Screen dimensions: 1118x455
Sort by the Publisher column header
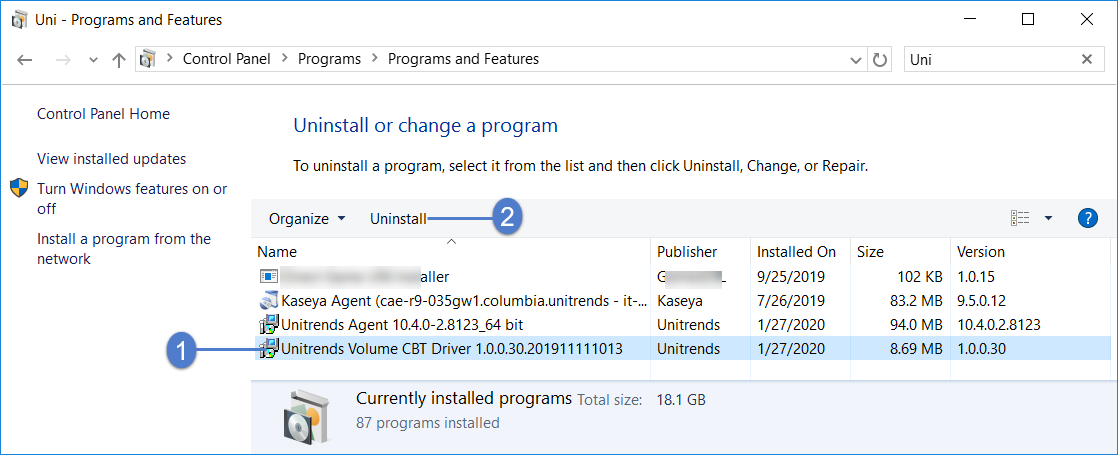point(699,252)
